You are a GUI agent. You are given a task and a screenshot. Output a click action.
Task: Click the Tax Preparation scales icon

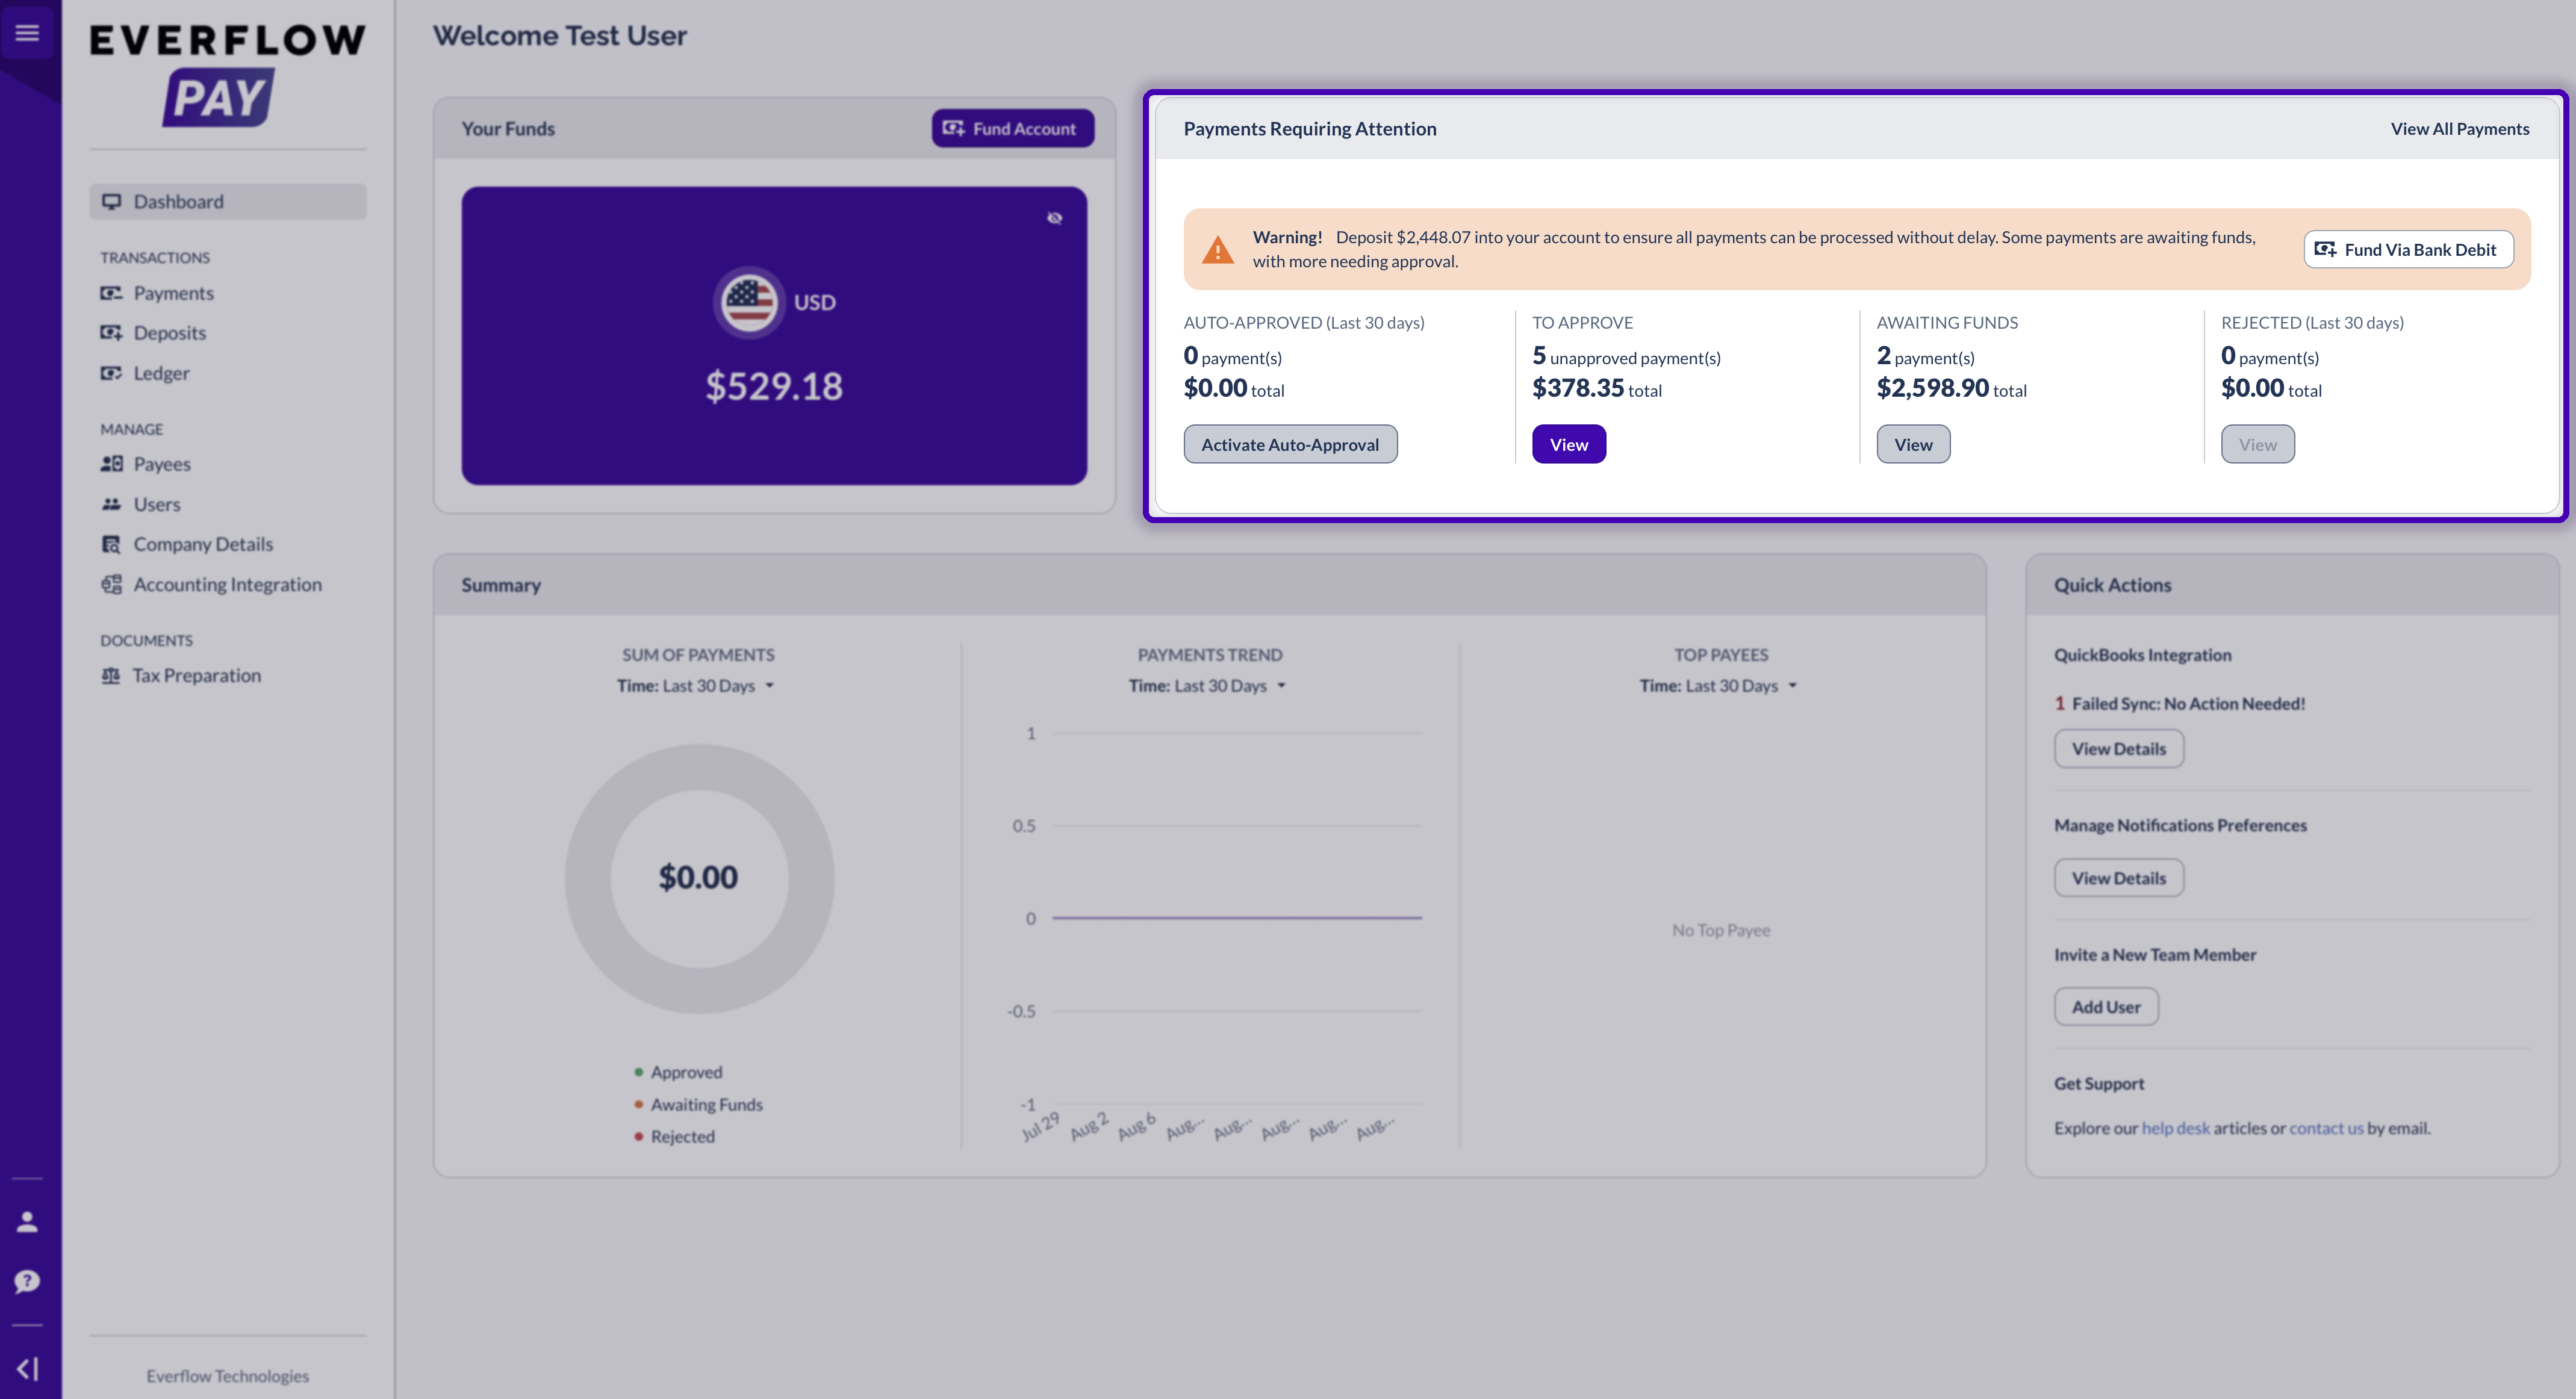click(111, 676)
